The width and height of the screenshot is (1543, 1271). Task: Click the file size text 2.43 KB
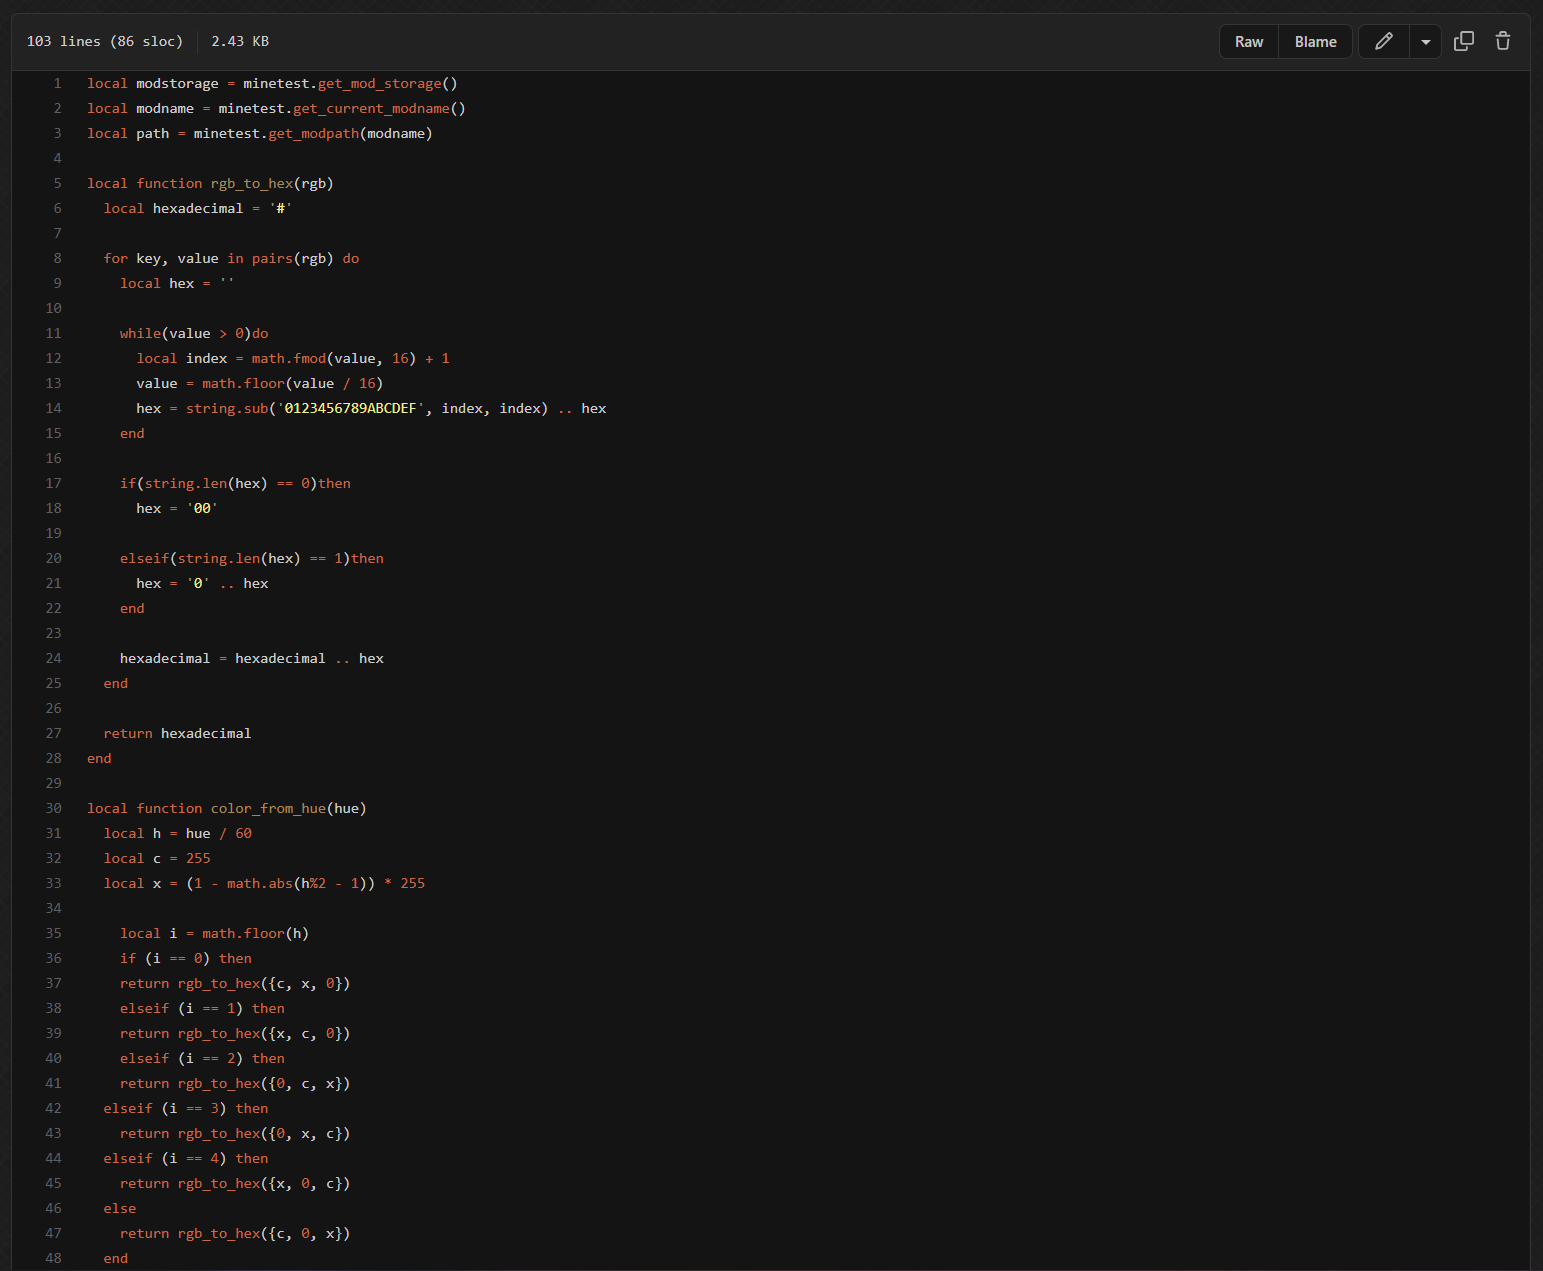240,42
